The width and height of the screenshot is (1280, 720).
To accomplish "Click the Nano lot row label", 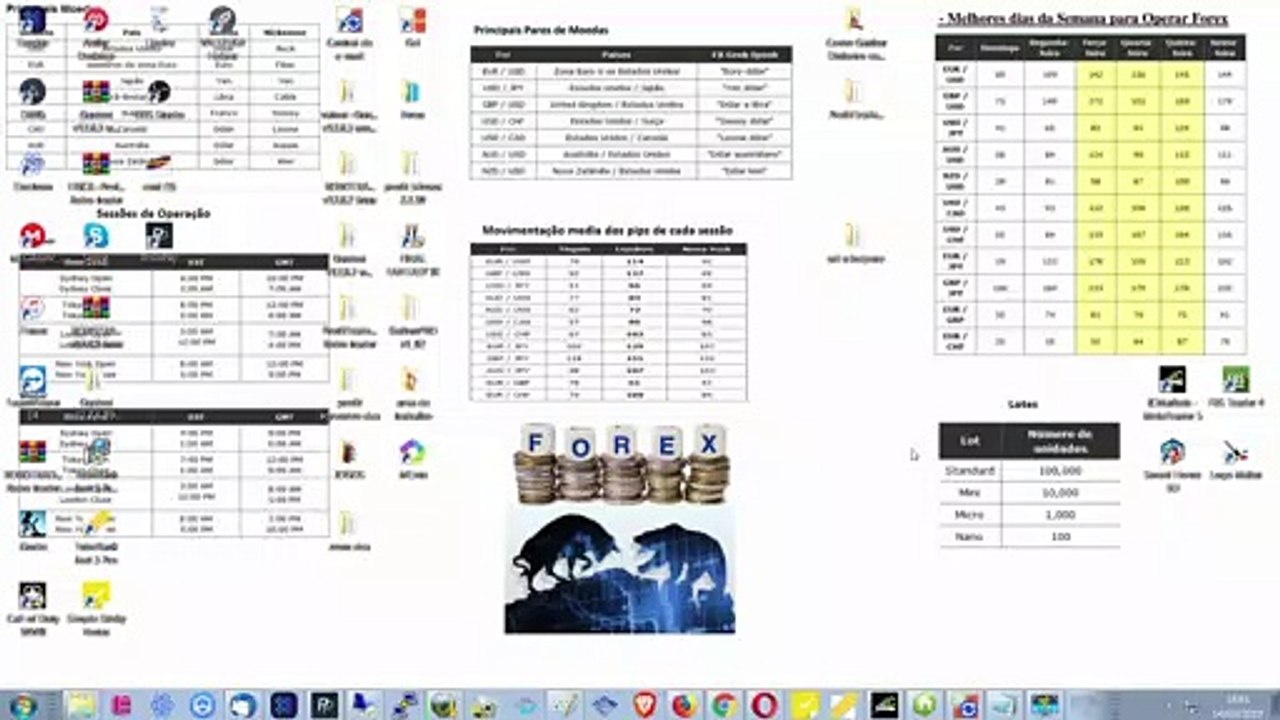I will tap(970, 537).
